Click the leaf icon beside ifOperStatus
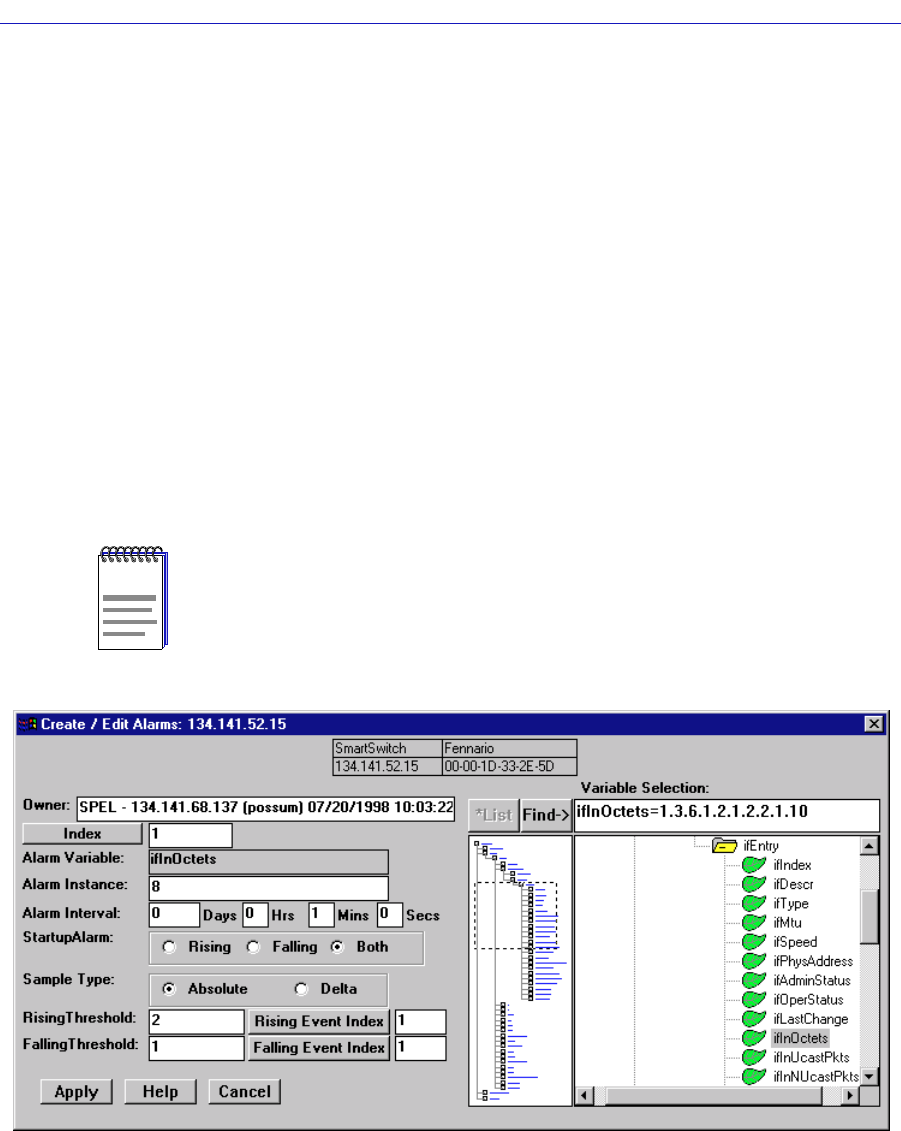901x1131 pixels. click(754, 999)
